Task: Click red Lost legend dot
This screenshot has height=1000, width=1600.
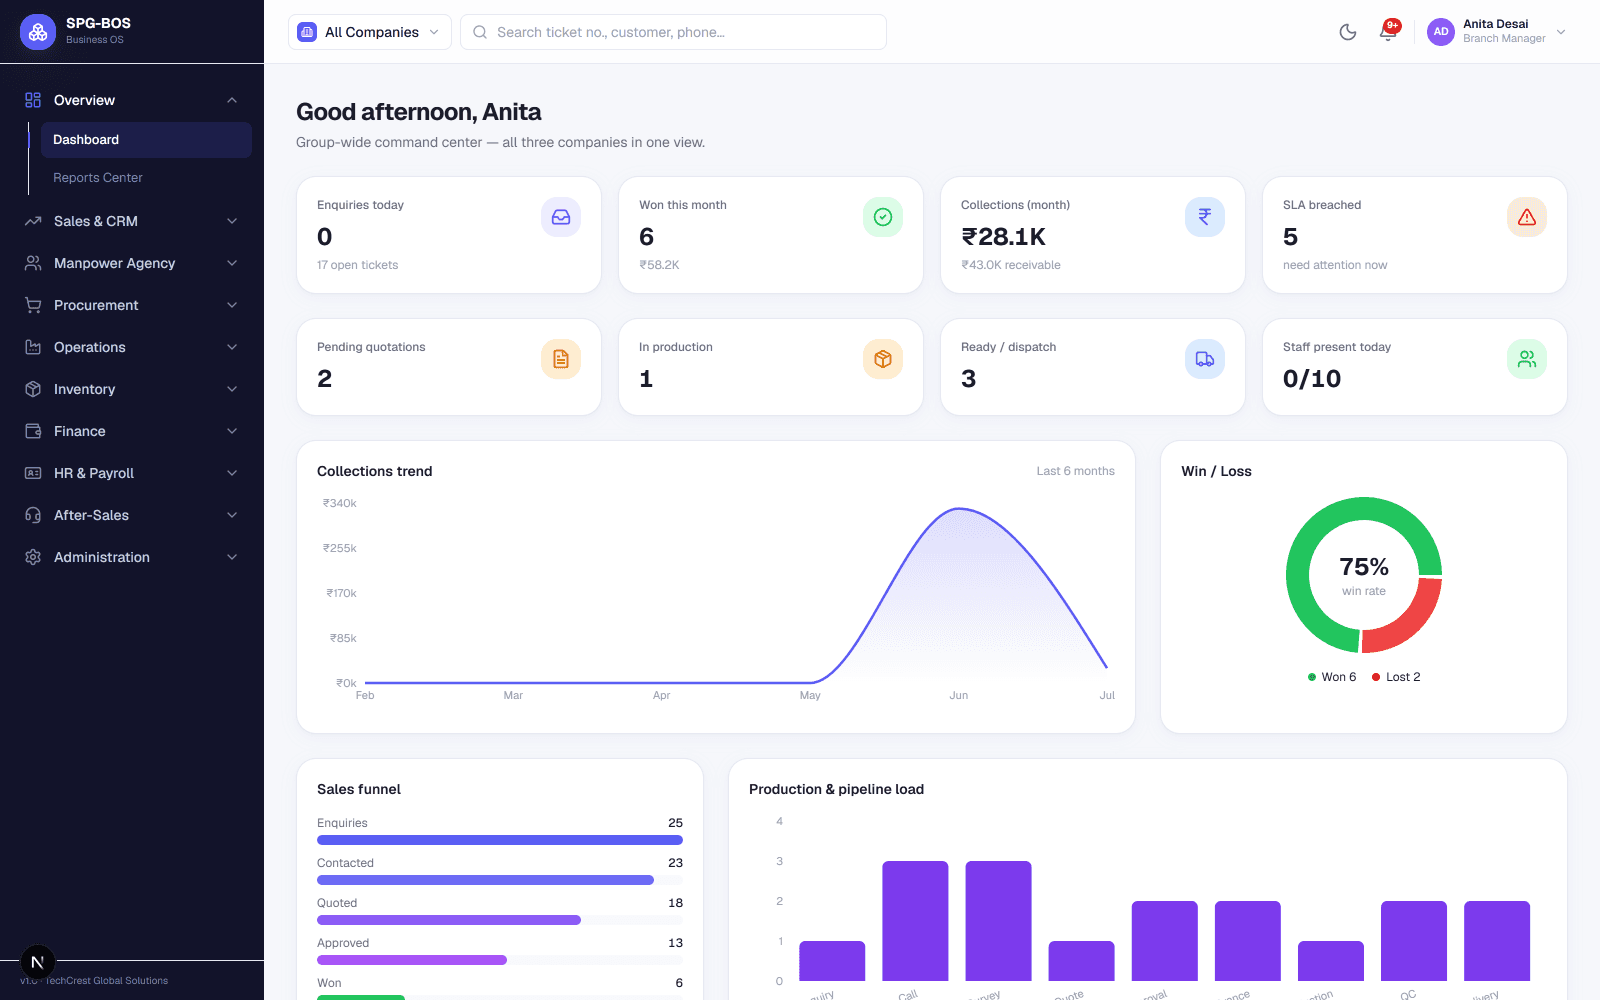Action: [x=1376, y=677]
